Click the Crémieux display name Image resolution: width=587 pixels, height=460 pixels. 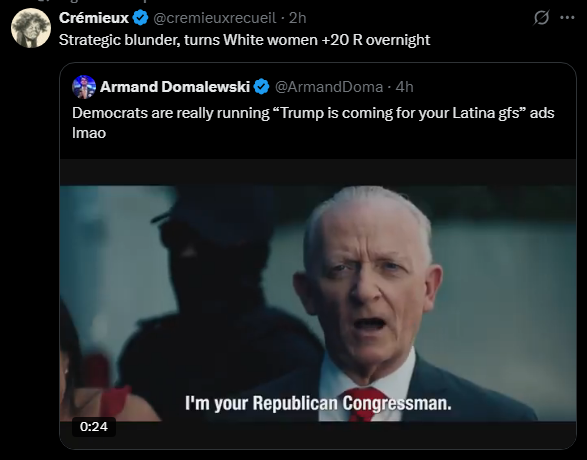pyautogui.click(x=94, y=18)
